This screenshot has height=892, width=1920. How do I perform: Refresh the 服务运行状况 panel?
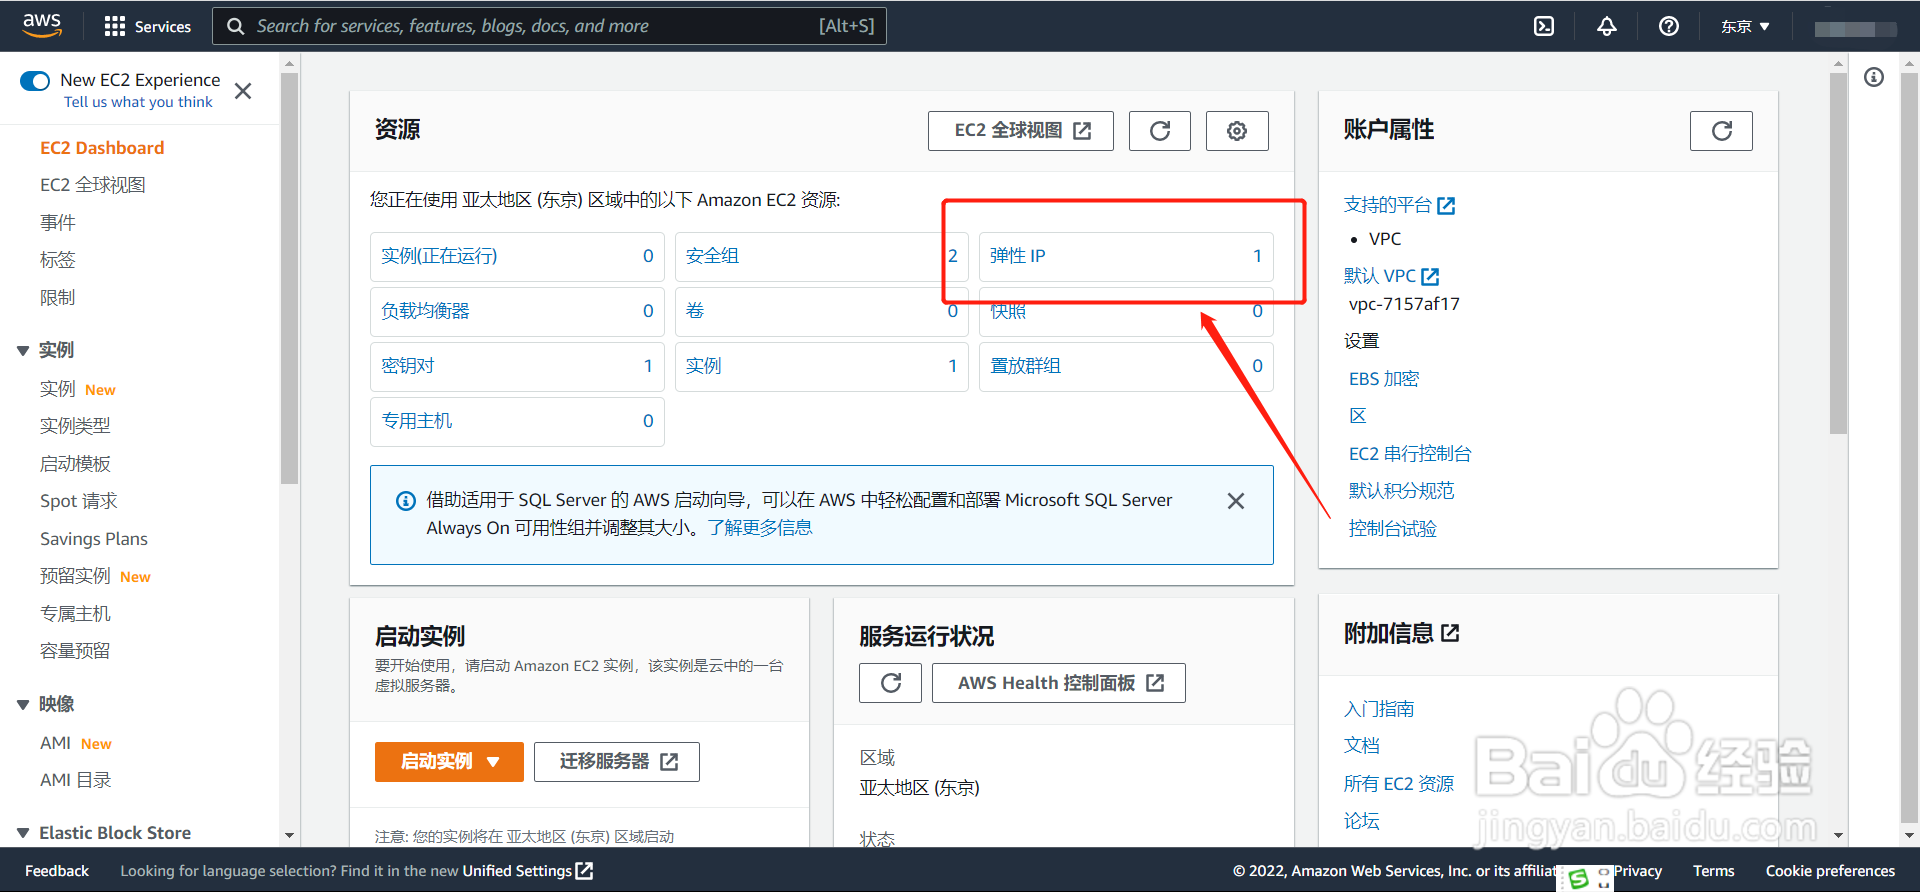890,683
